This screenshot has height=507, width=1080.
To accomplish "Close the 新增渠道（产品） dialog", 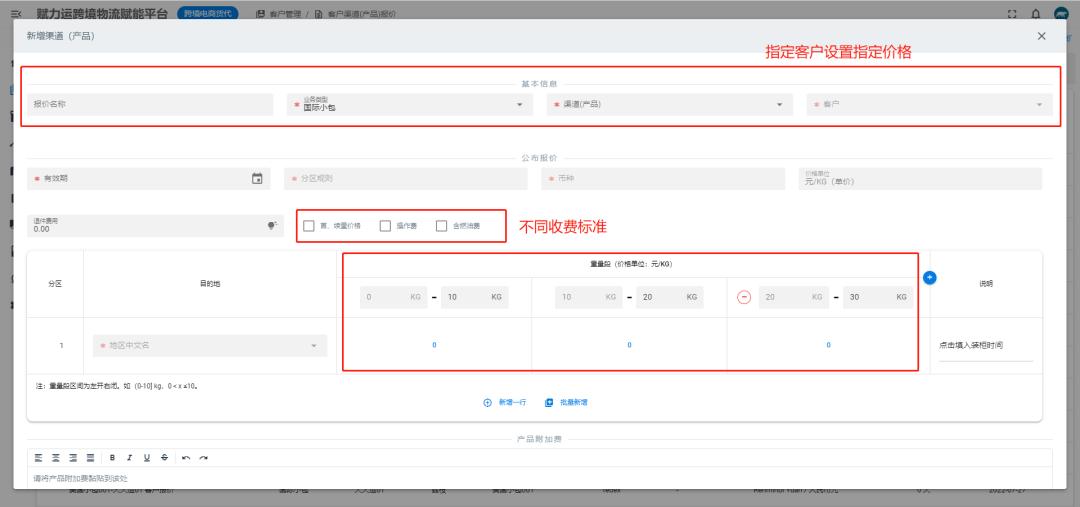I will (1041, 36).
